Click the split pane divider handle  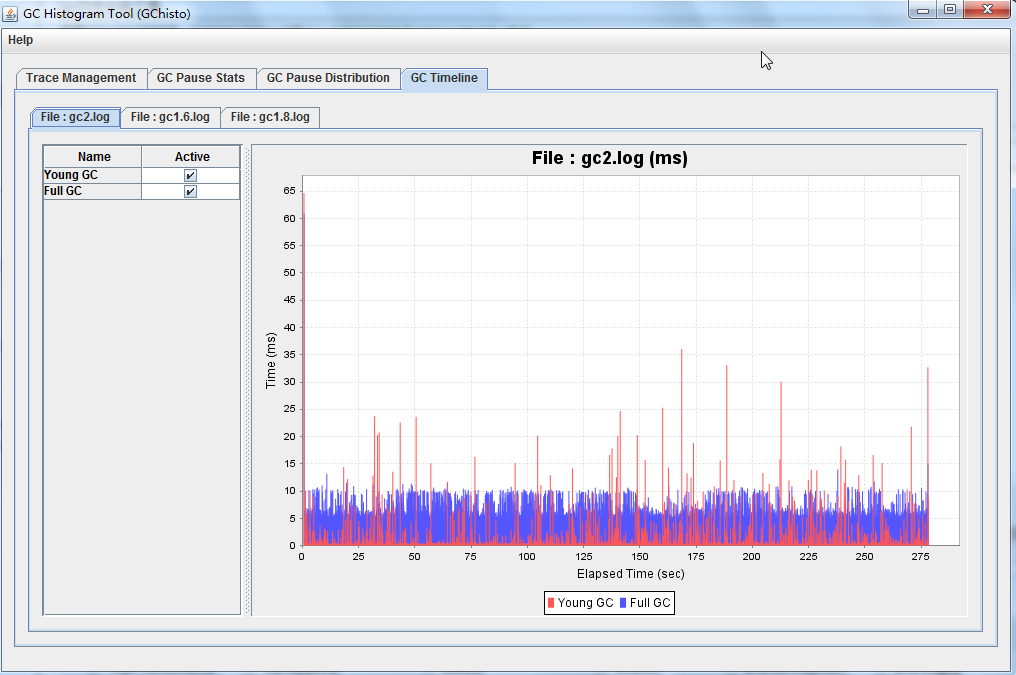pos(247,380)
